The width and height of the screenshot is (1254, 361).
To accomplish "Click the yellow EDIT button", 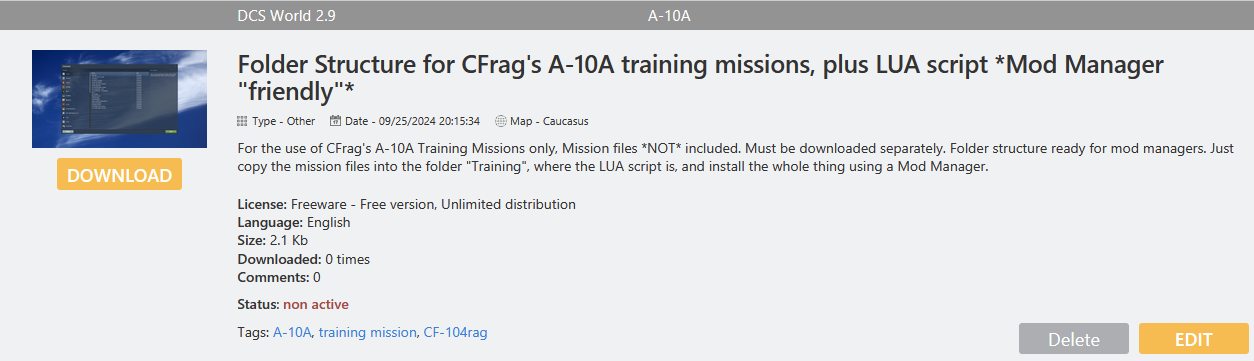I will click(x=1193, y=339).
